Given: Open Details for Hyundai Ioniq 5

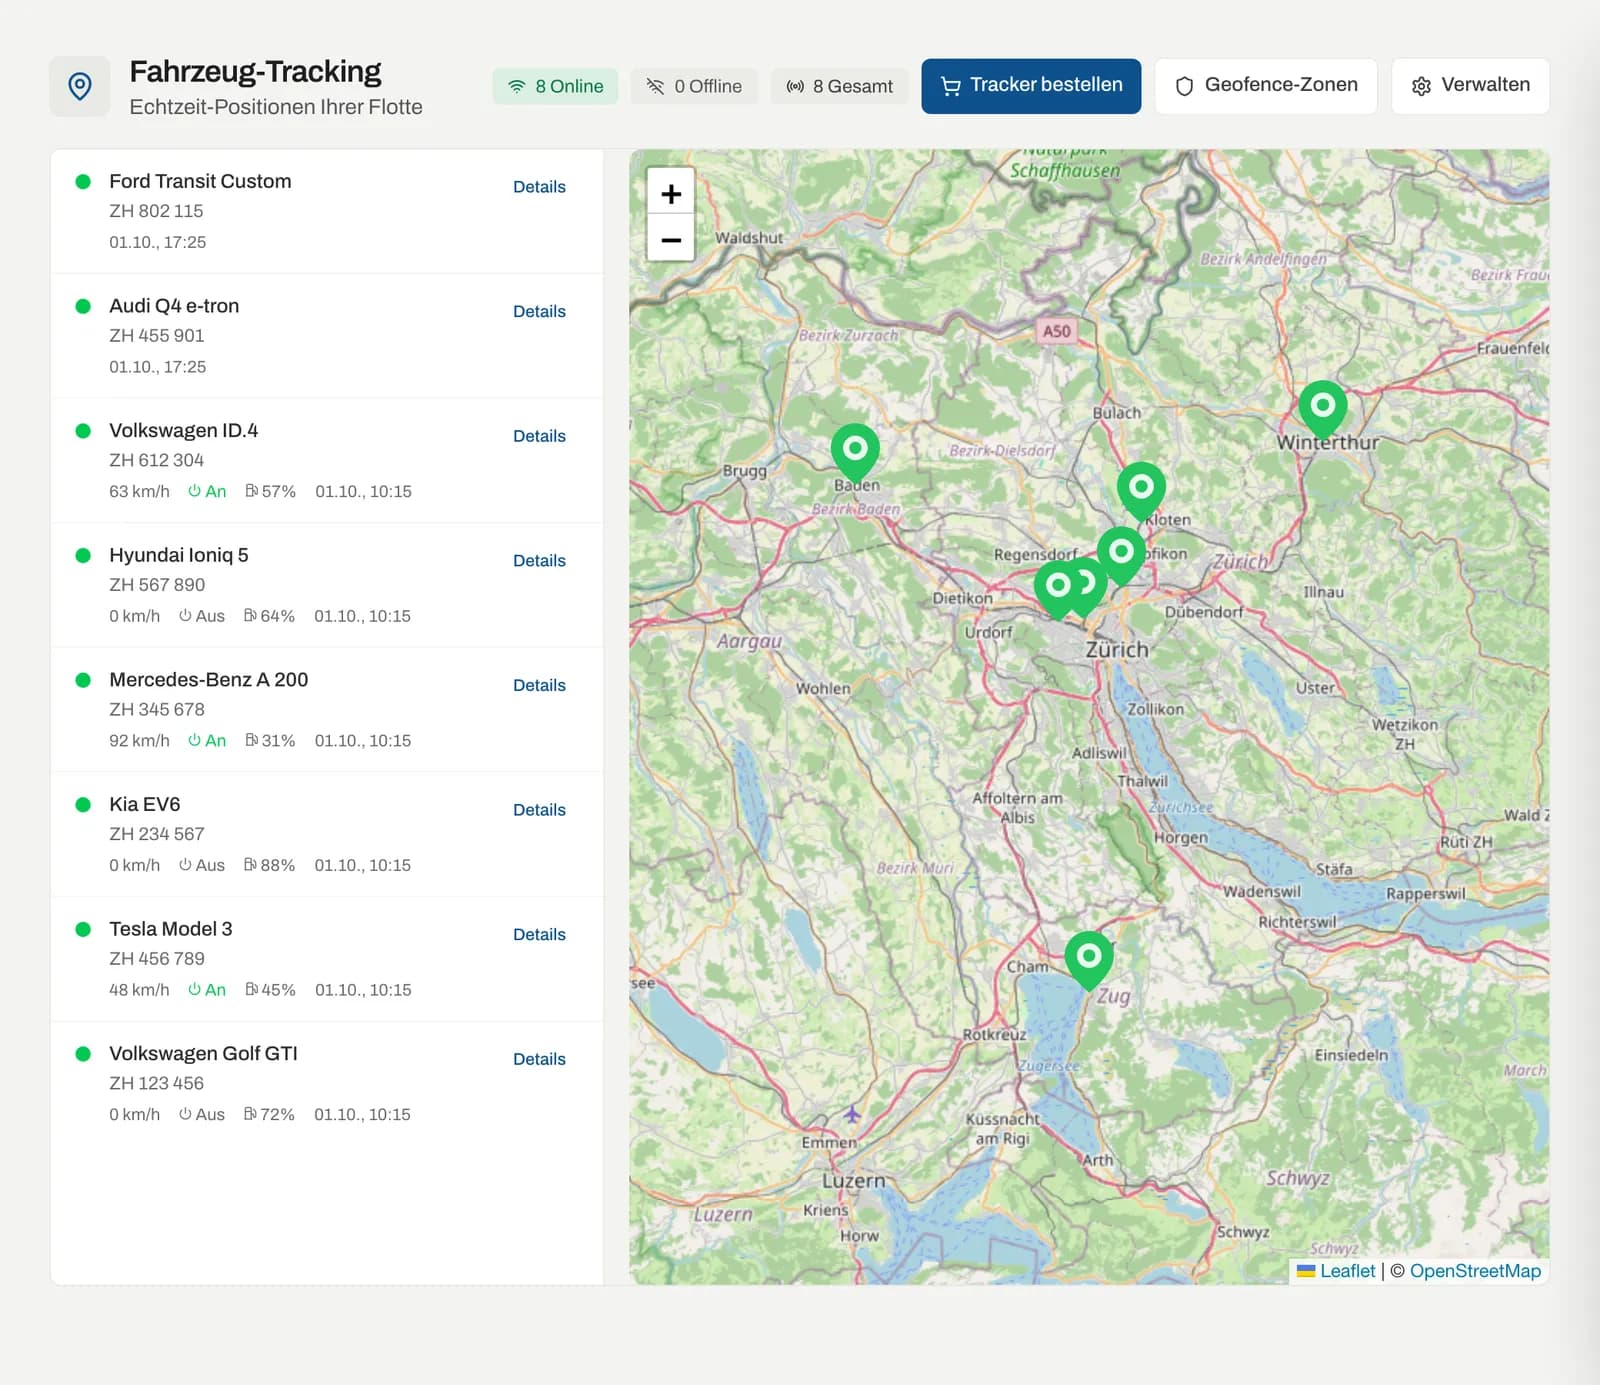Looking at the screenshot, I should click(x=539, y=561).
